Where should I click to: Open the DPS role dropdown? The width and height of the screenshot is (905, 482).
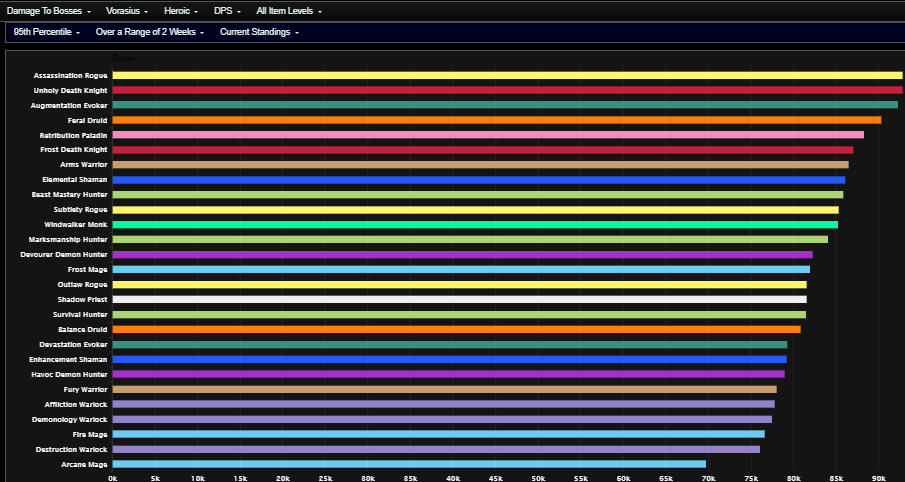(x=227, y=11)
